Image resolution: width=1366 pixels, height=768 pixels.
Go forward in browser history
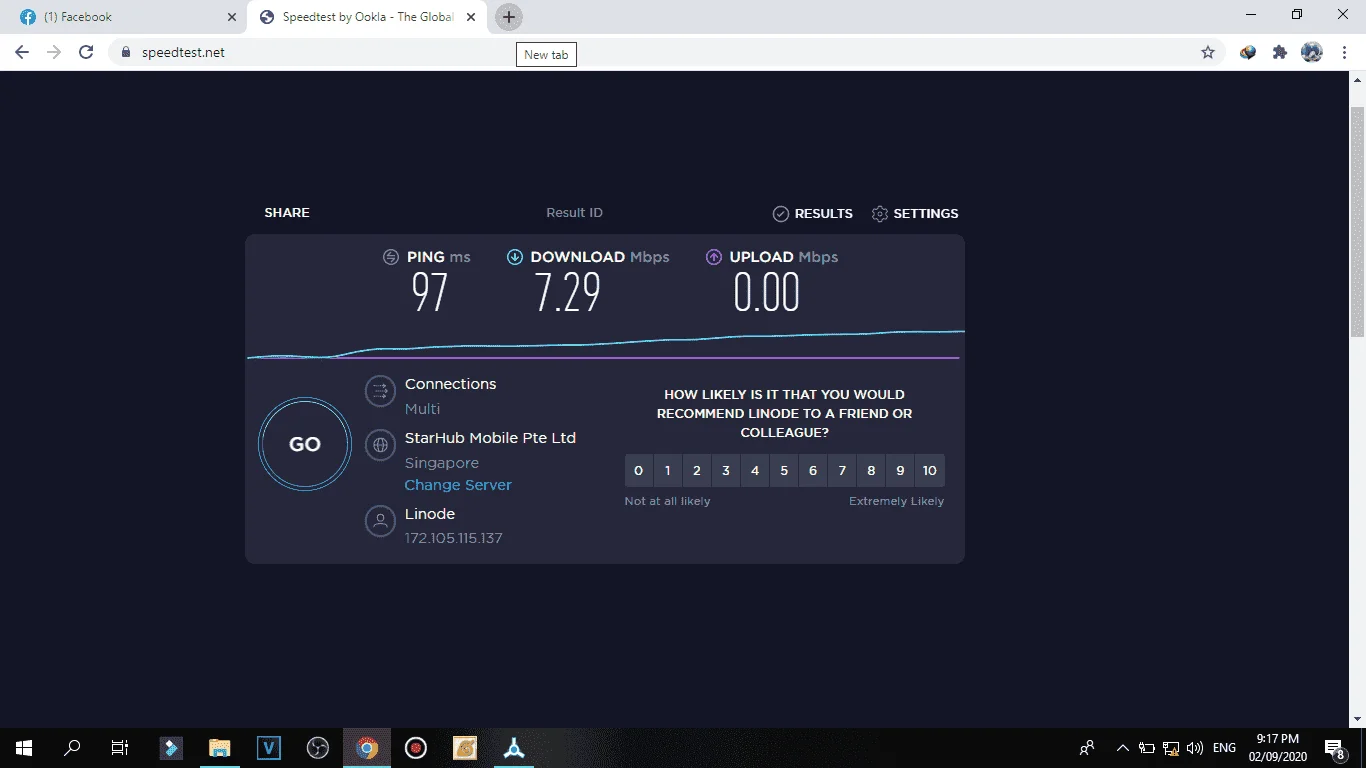click(x=54, y=52)
